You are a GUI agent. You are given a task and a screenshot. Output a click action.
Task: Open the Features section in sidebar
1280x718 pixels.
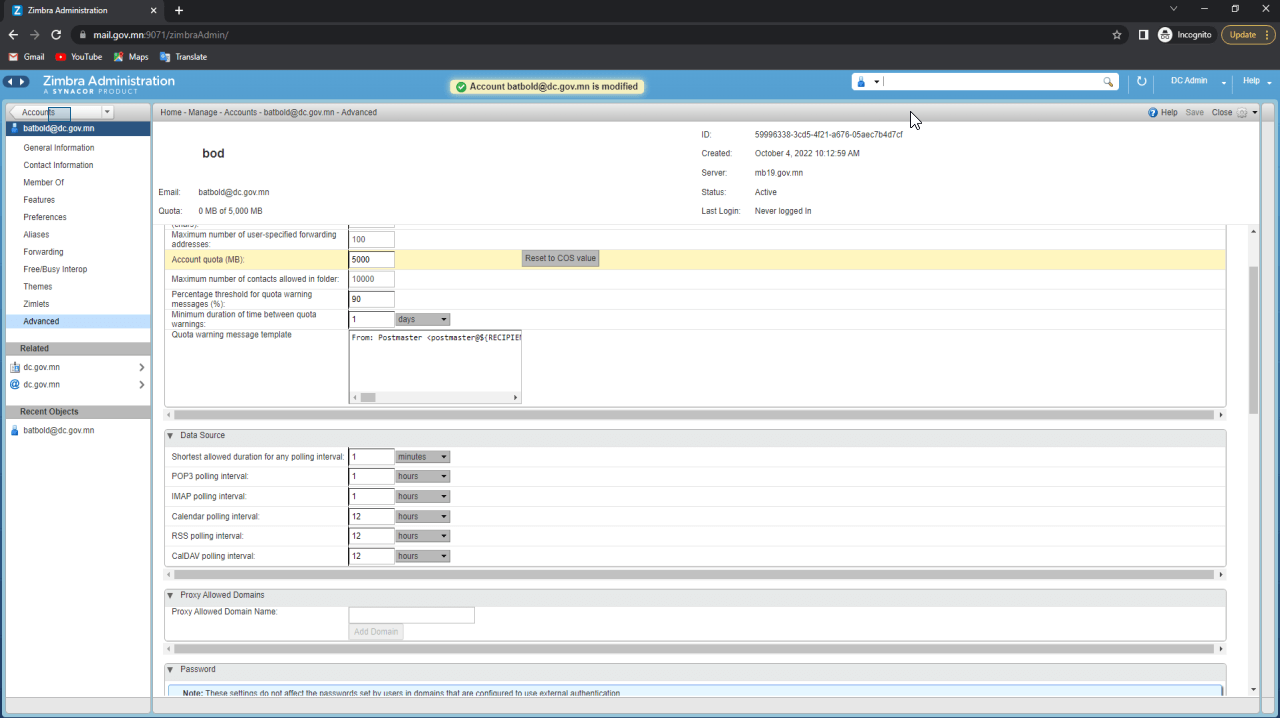point(39,200)
